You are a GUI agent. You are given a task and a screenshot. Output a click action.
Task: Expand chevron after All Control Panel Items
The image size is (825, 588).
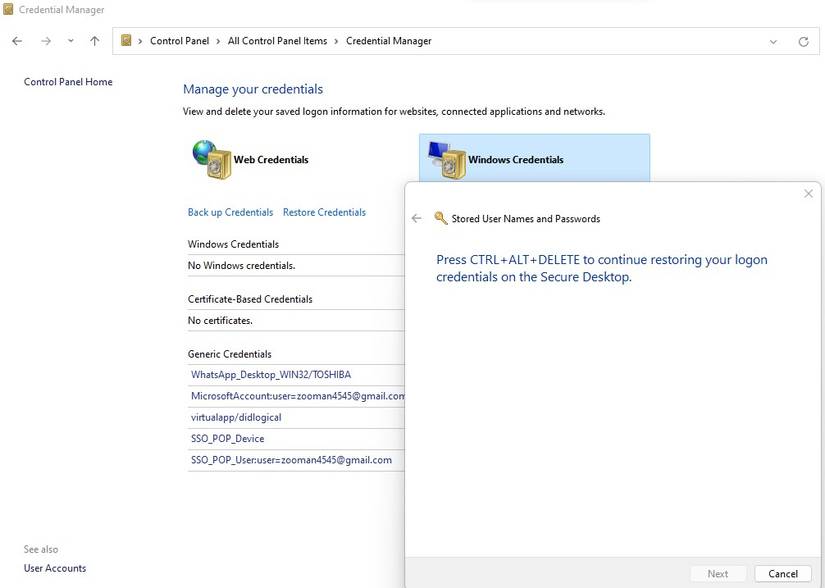[336, 41]
